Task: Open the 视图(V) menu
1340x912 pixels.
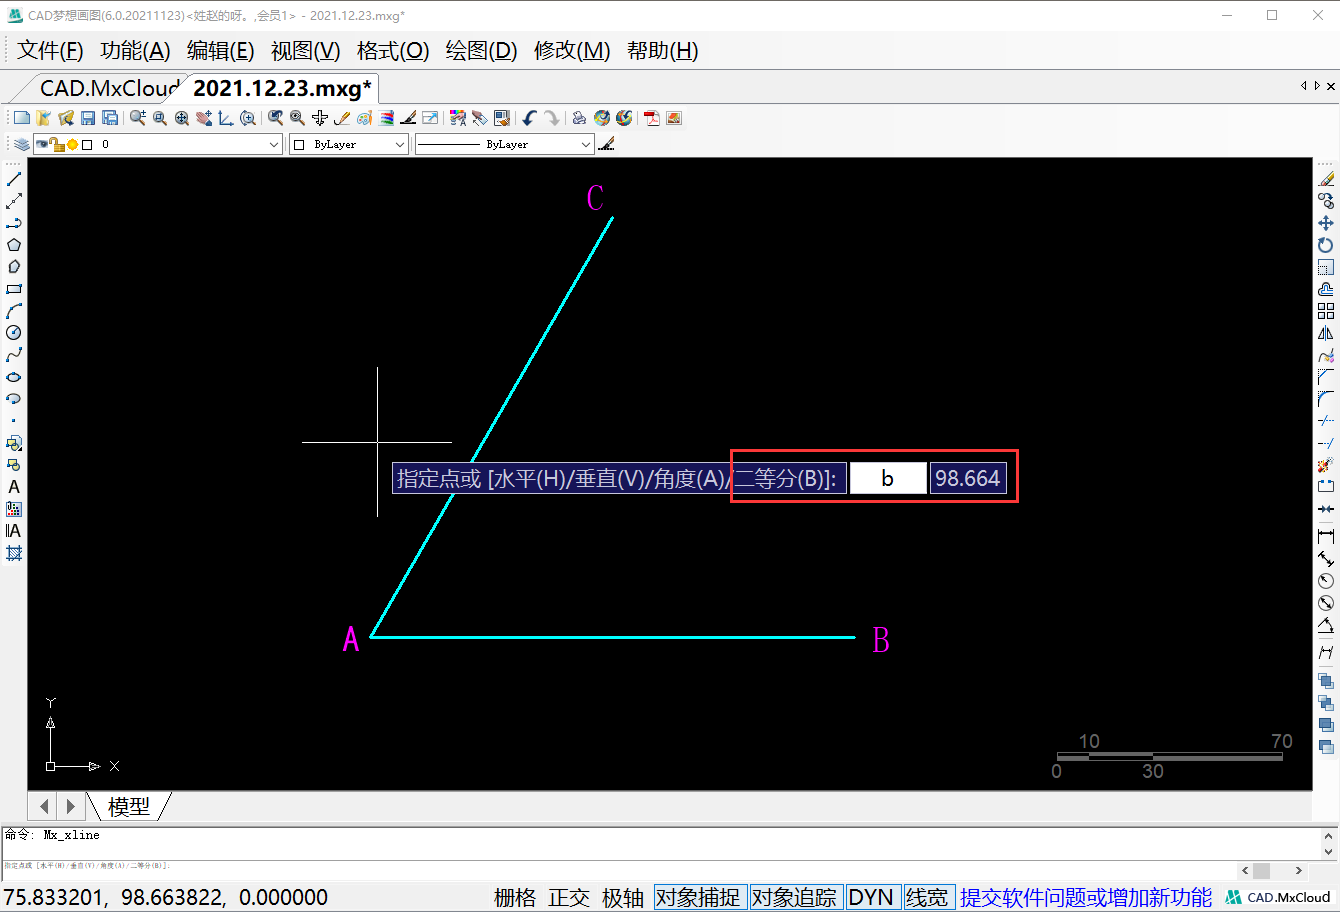Action: pos(305,51)
